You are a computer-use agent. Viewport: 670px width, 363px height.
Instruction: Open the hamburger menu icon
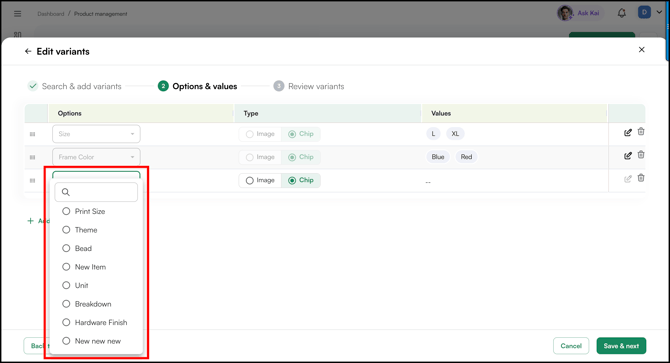point(18,14)
